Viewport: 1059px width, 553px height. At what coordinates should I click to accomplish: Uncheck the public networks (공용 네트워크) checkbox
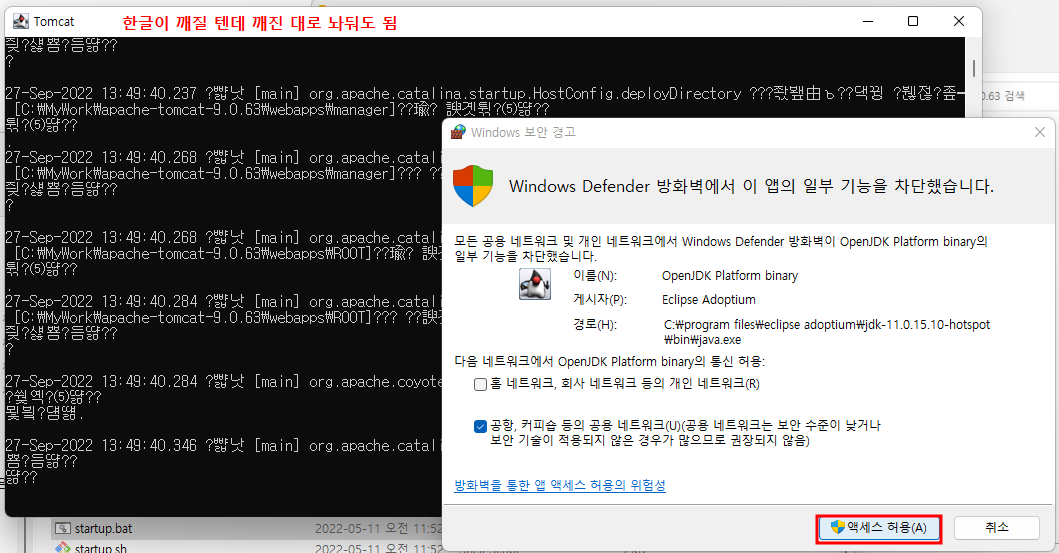[480, 426]
